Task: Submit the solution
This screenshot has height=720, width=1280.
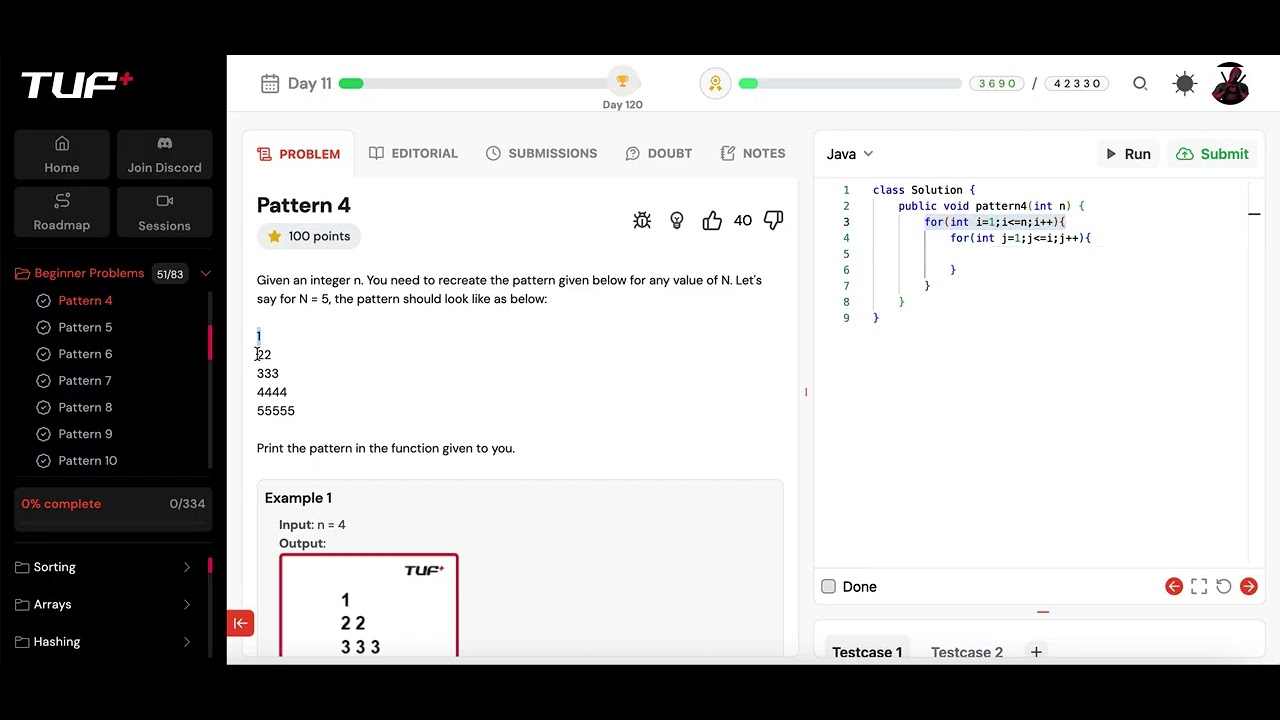Action: pyautogui.click(x=1212, y=154)
